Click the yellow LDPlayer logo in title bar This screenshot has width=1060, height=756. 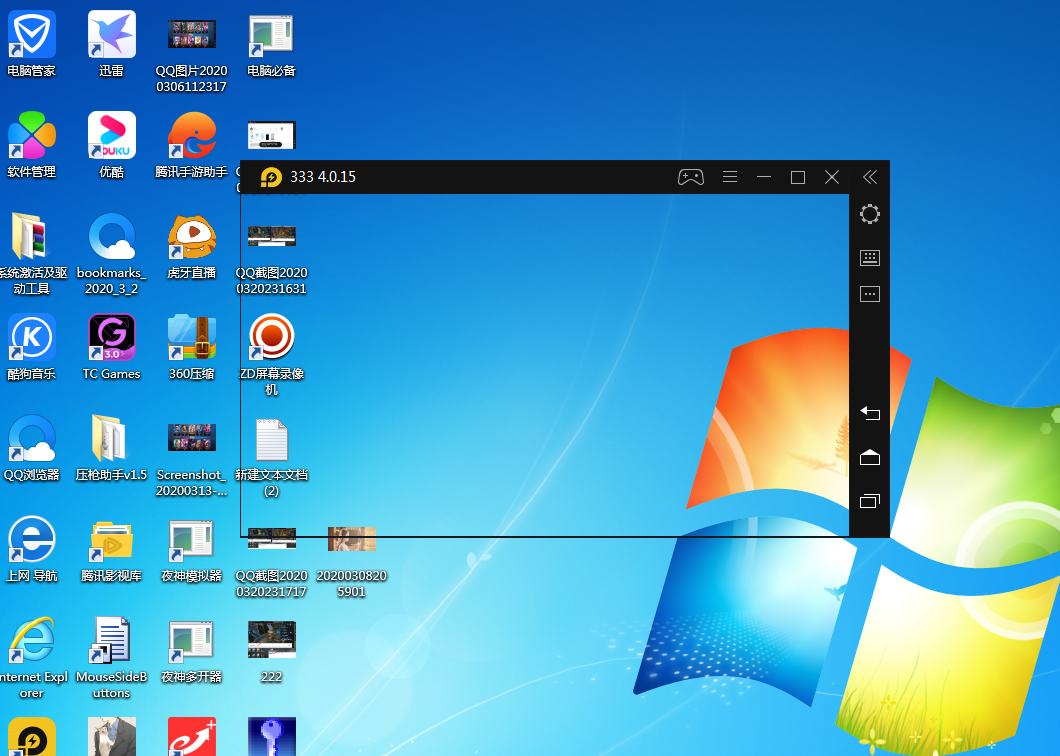pyautogui.click(x=270, y=177)
